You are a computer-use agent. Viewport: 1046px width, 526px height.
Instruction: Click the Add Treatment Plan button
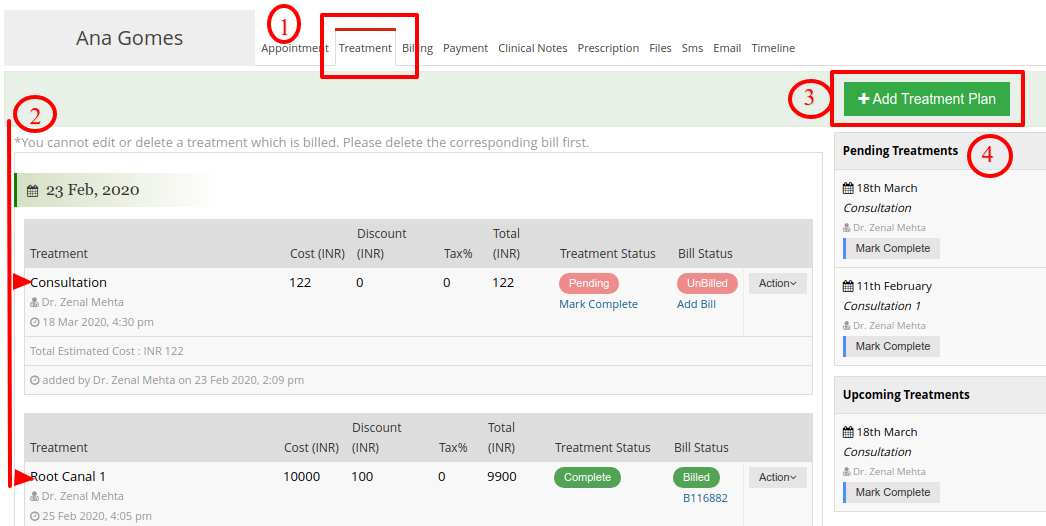[x=927, y=99]
